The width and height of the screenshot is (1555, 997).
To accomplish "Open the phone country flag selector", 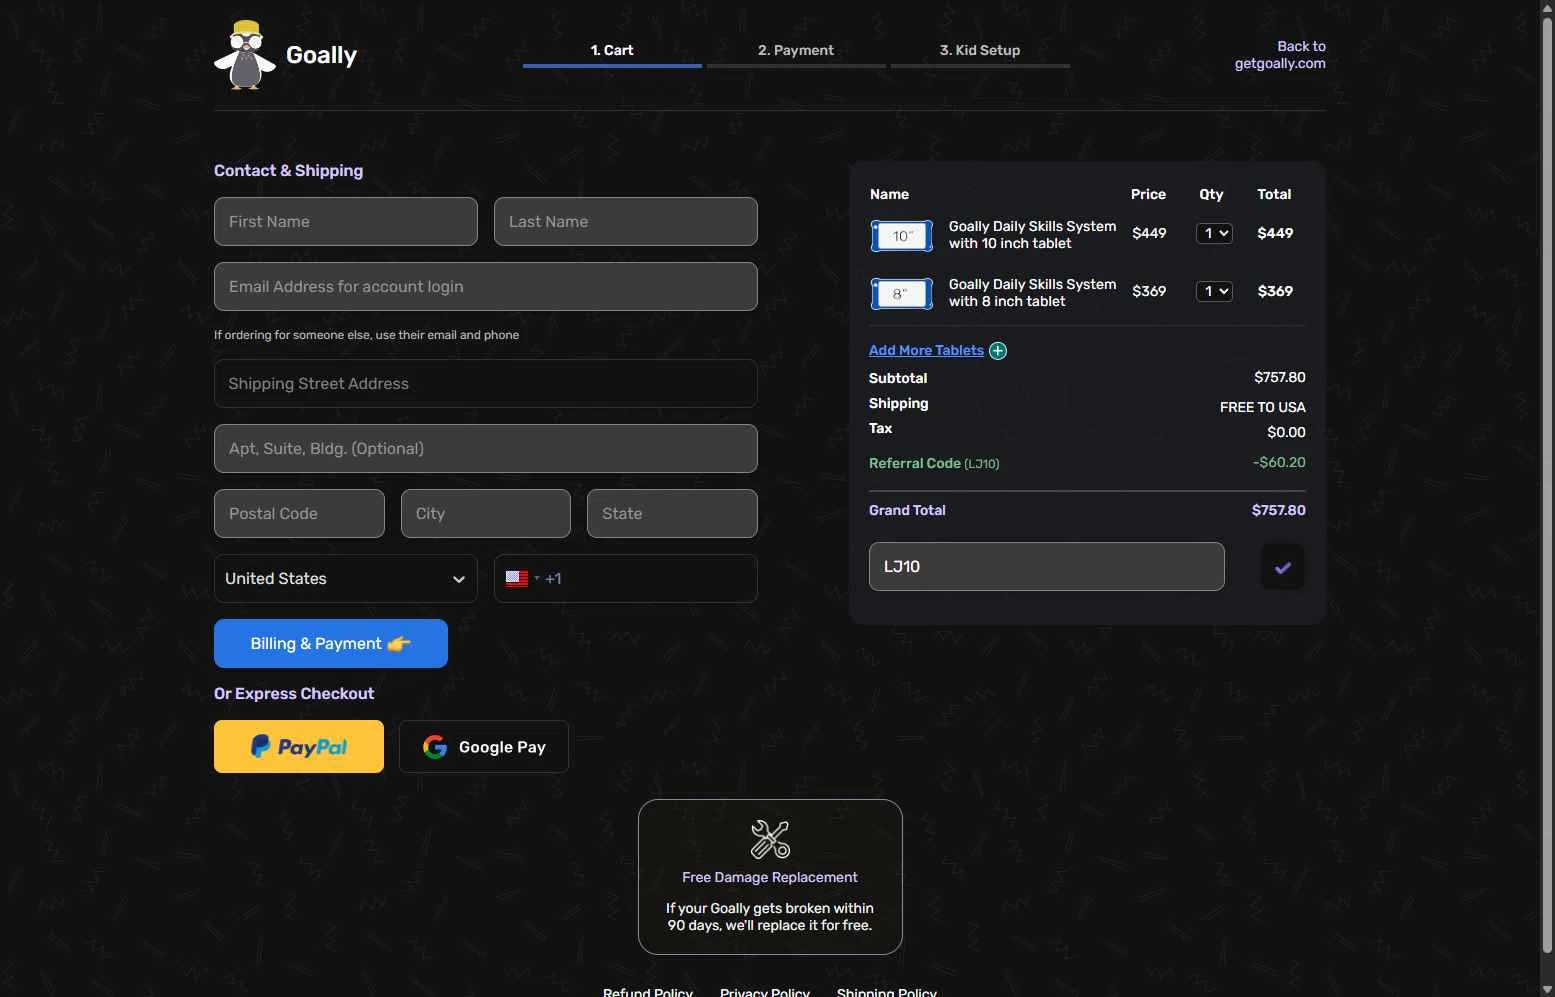I will pos(522,579).
